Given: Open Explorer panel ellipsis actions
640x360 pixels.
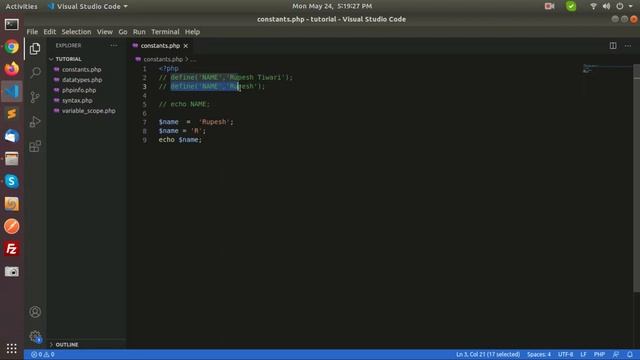Looking at the screenshot, I should pos(114,46).
